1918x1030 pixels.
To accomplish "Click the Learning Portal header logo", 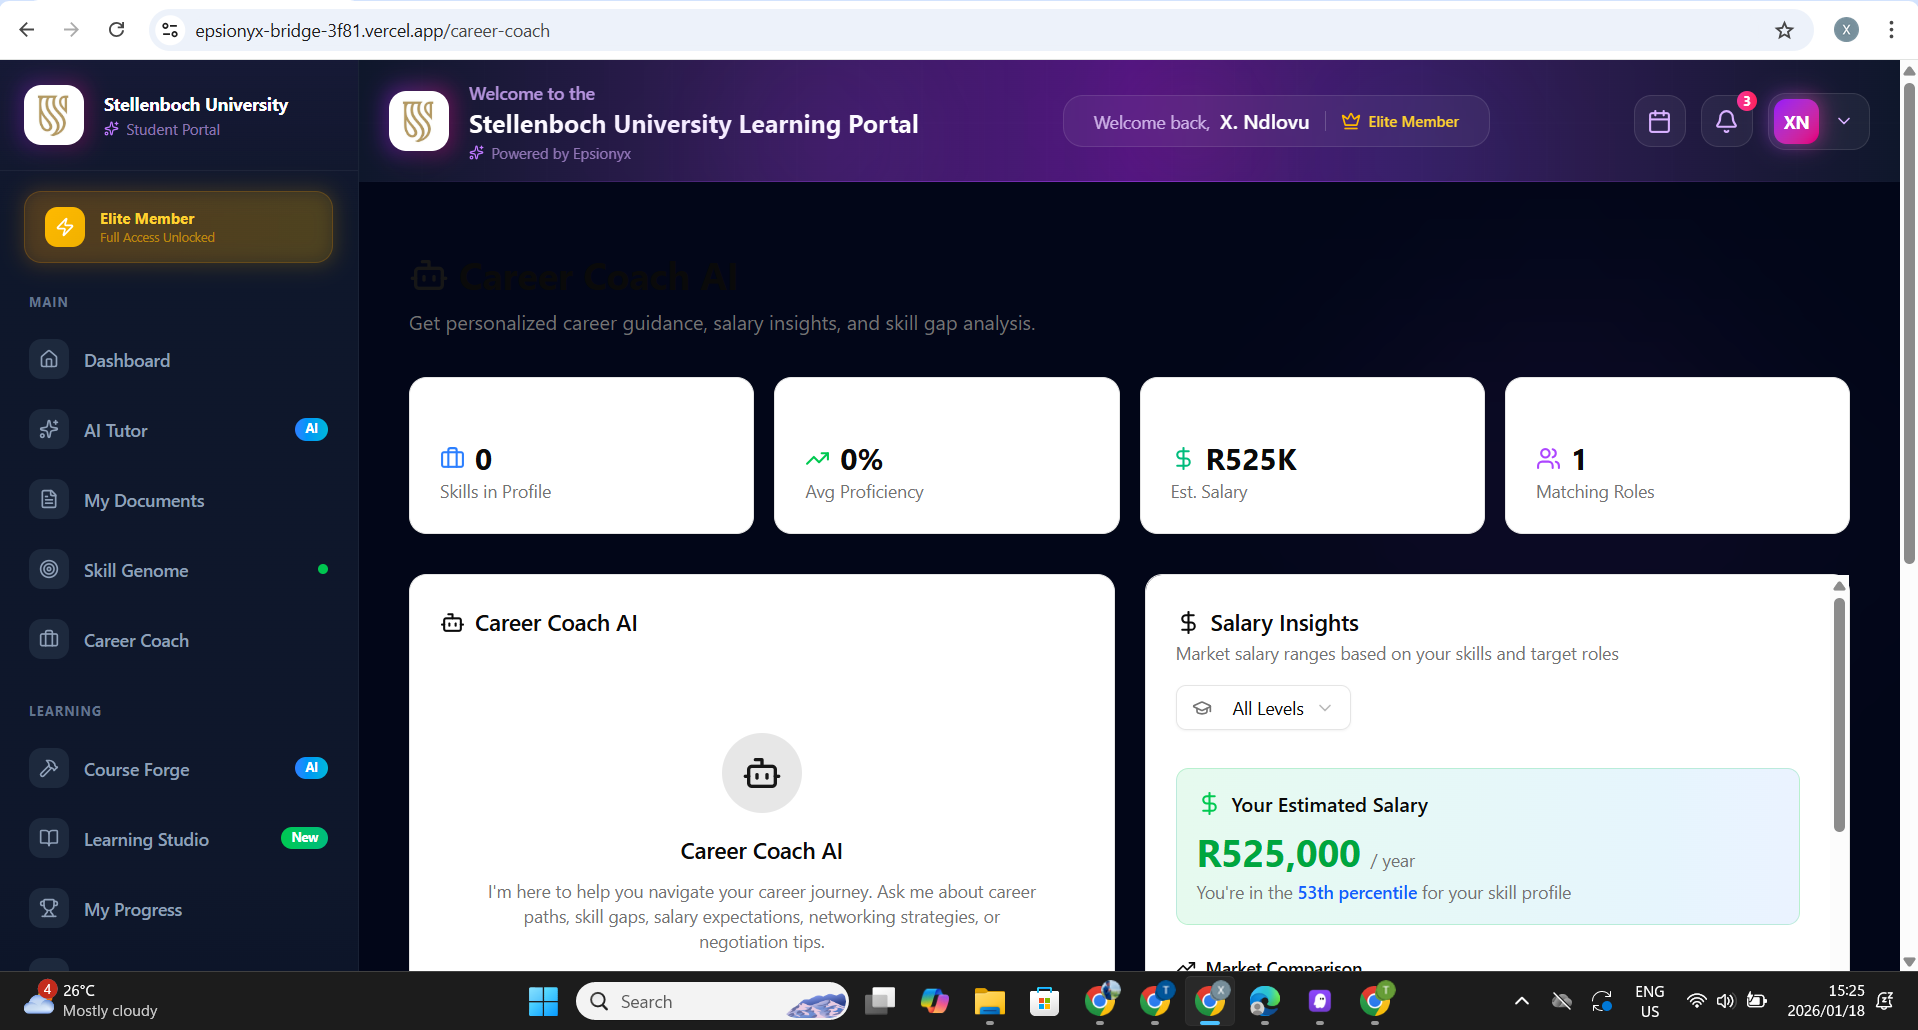I will (419, 121).
